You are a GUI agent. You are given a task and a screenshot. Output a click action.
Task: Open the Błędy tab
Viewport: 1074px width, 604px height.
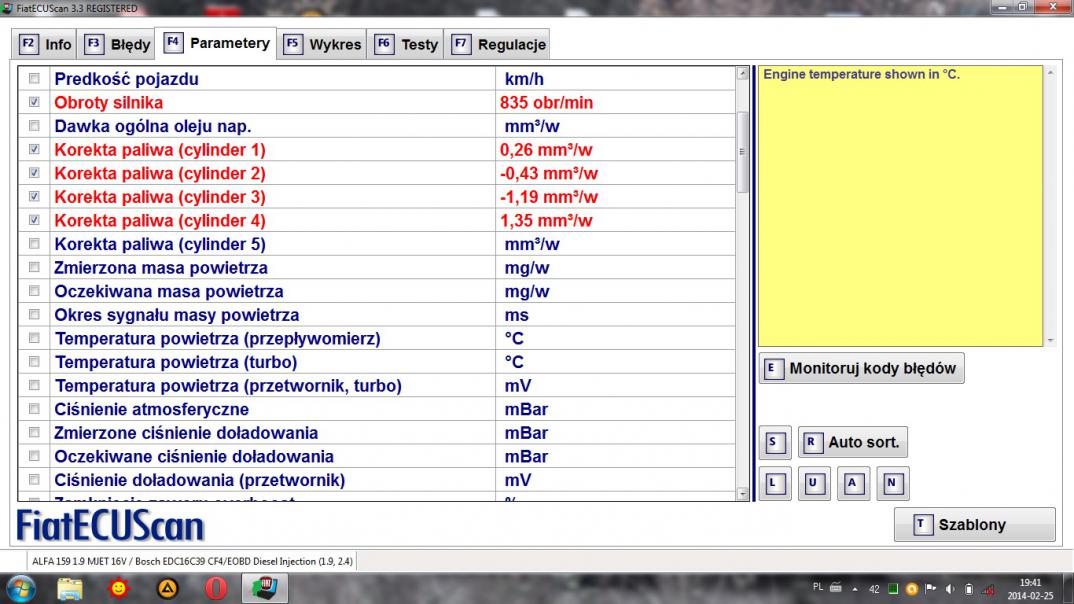119,45
